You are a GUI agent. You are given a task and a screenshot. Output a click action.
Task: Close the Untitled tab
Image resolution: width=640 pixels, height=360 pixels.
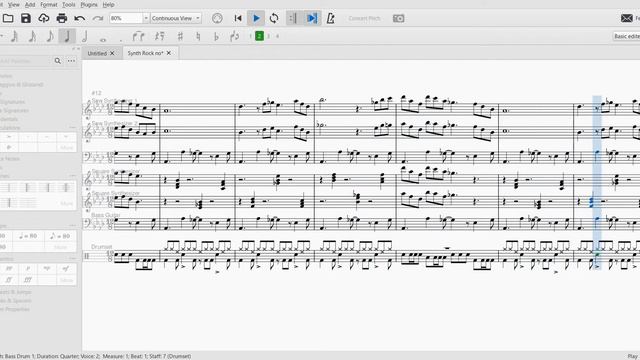[112, 53]
